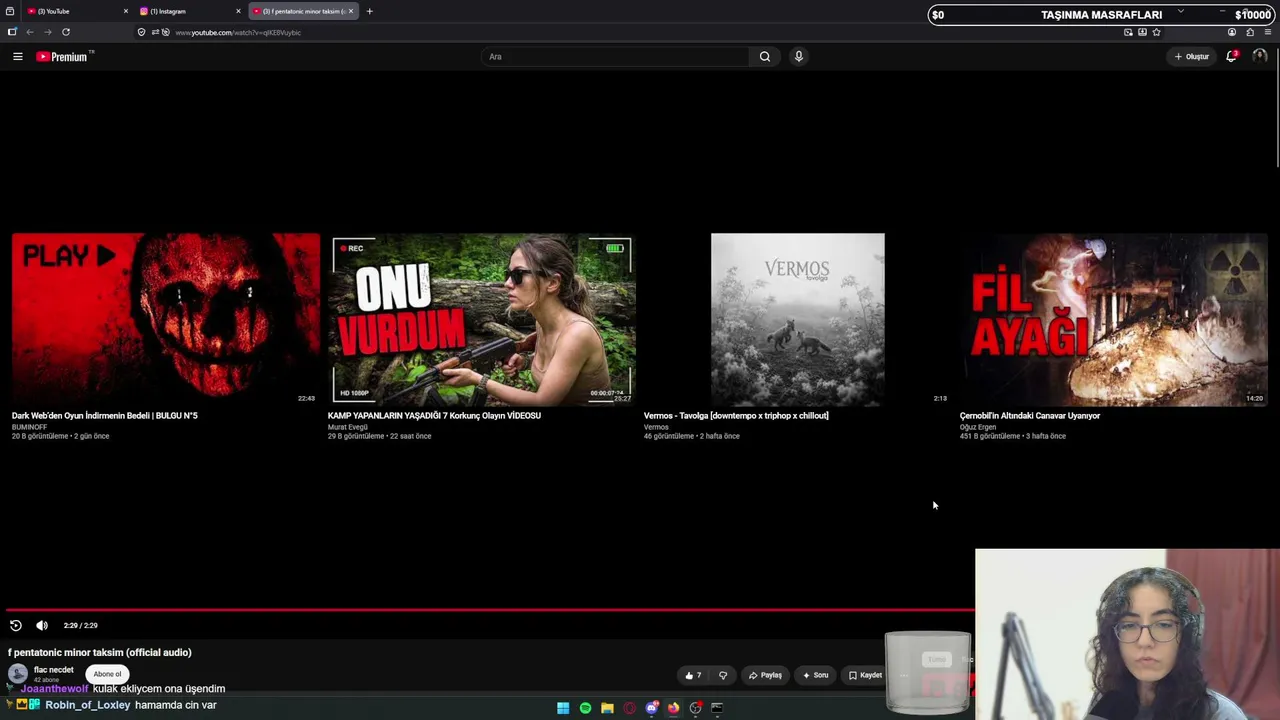Click the search magnifier button

click(765, 57)
